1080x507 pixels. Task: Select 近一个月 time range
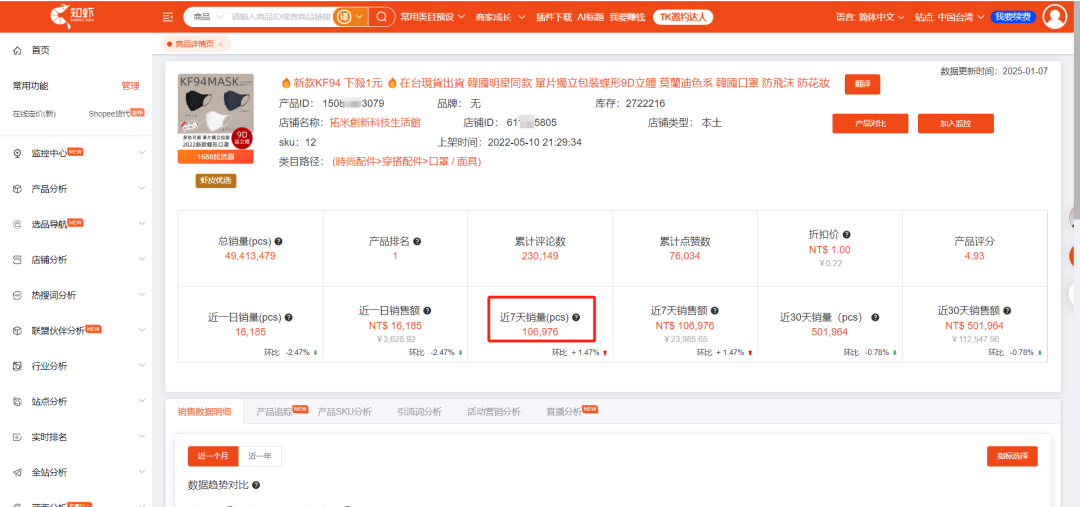click(x=213, y=457)
